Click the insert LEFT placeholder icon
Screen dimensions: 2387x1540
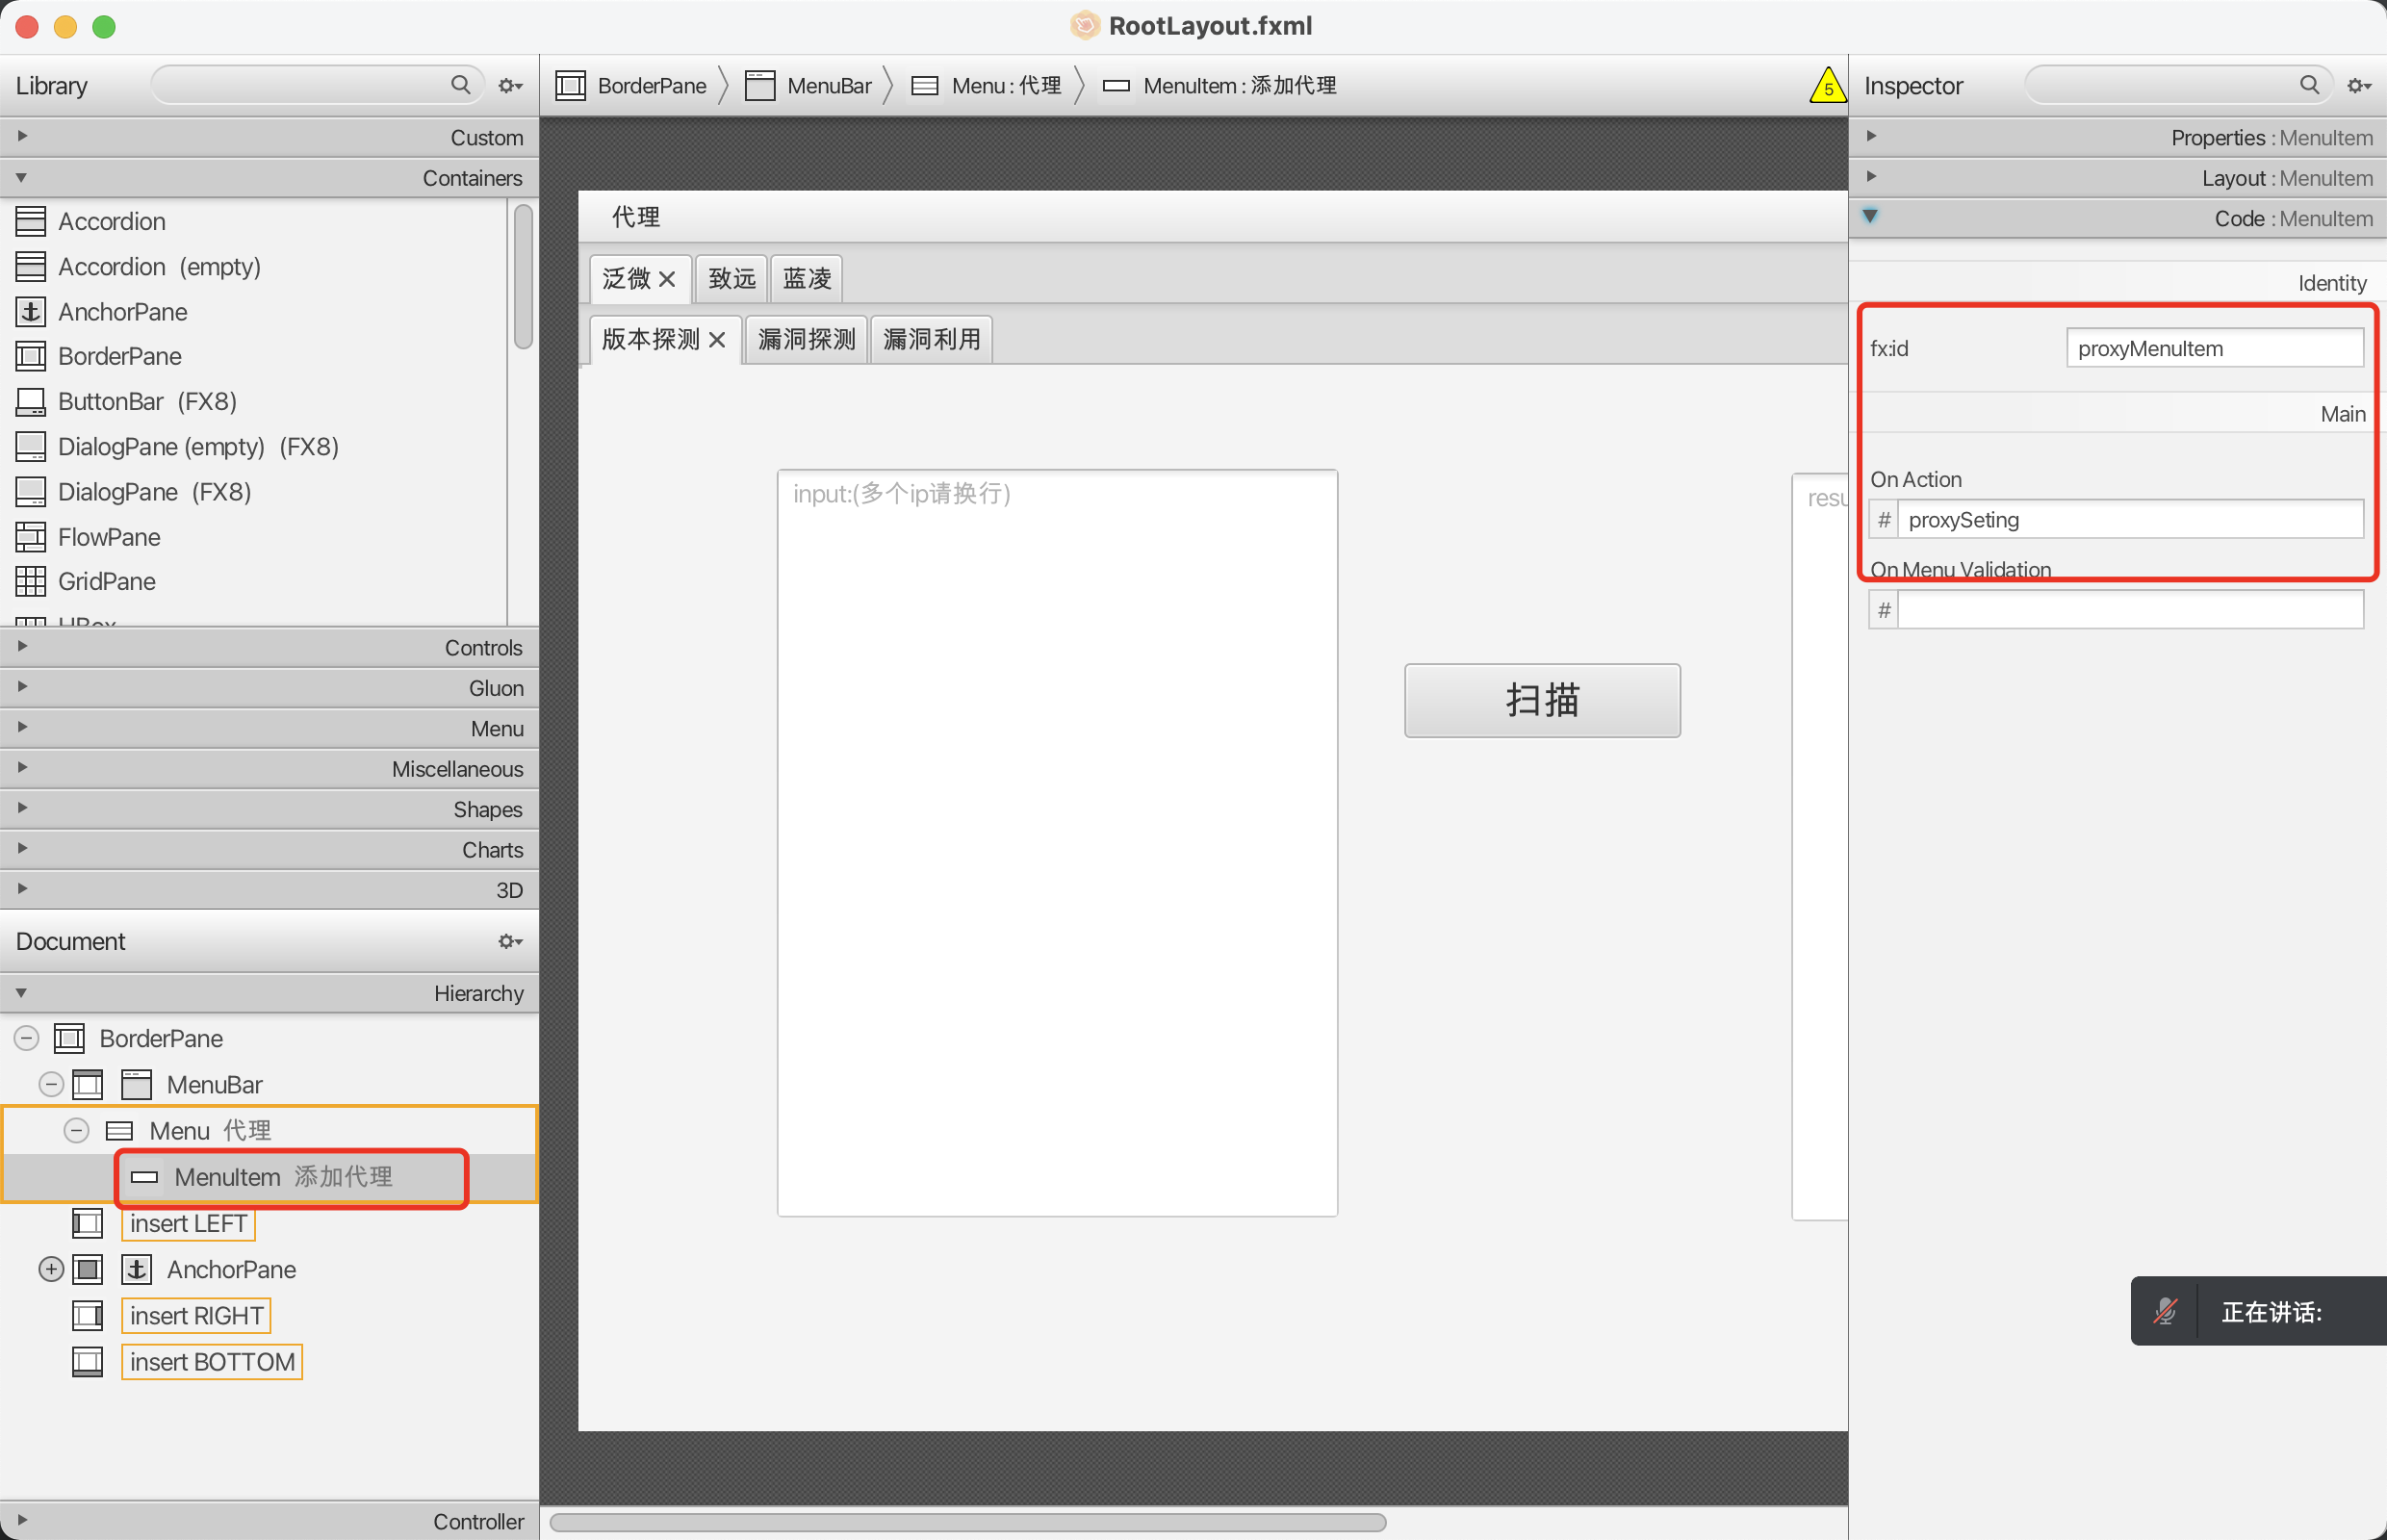[x=88, y=1223]
